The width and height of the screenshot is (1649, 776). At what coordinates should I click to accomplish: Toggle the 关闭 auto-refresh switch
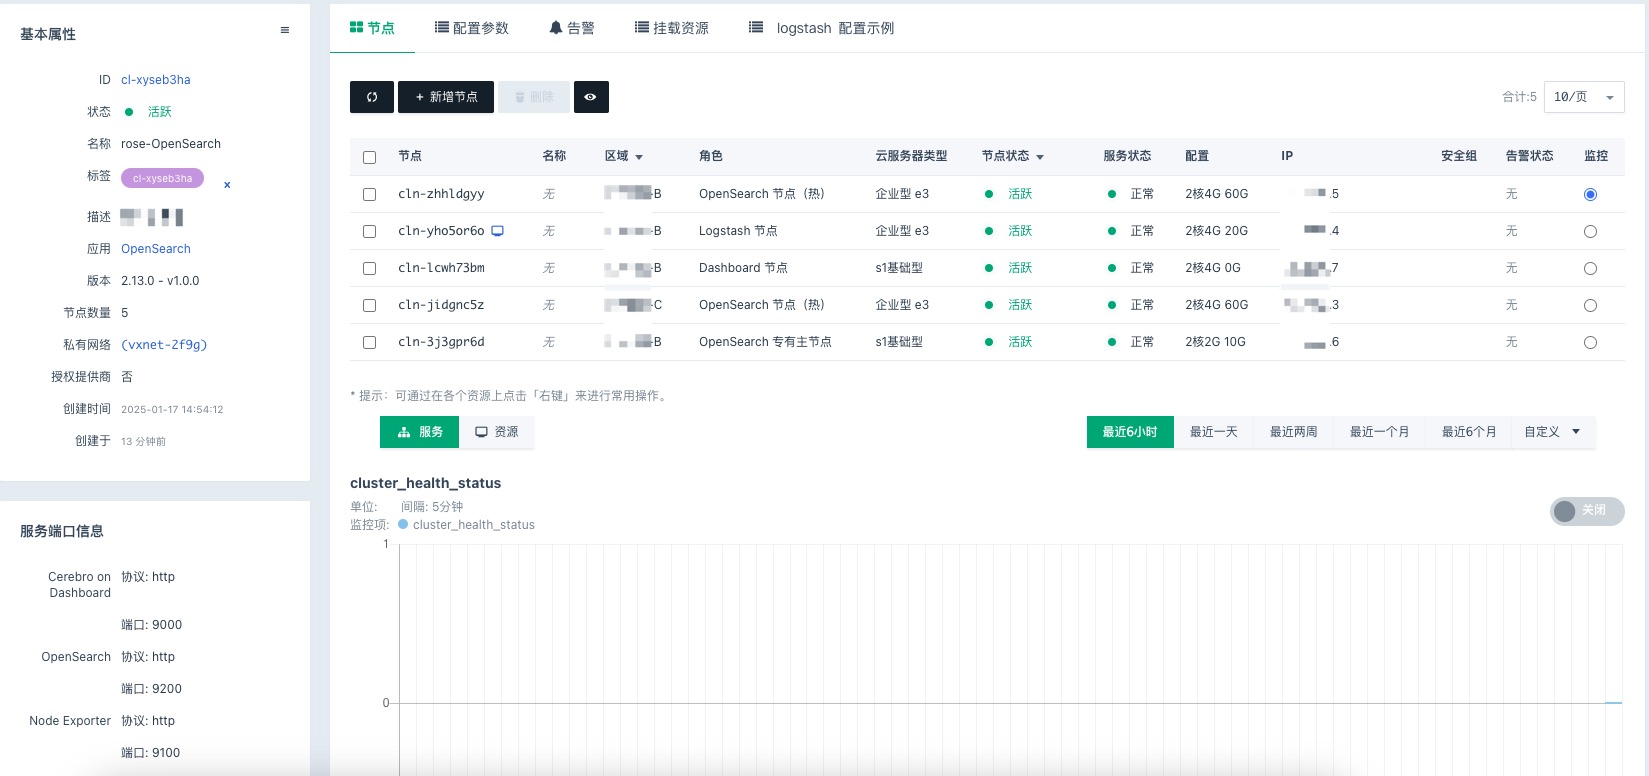[1587, 511]
